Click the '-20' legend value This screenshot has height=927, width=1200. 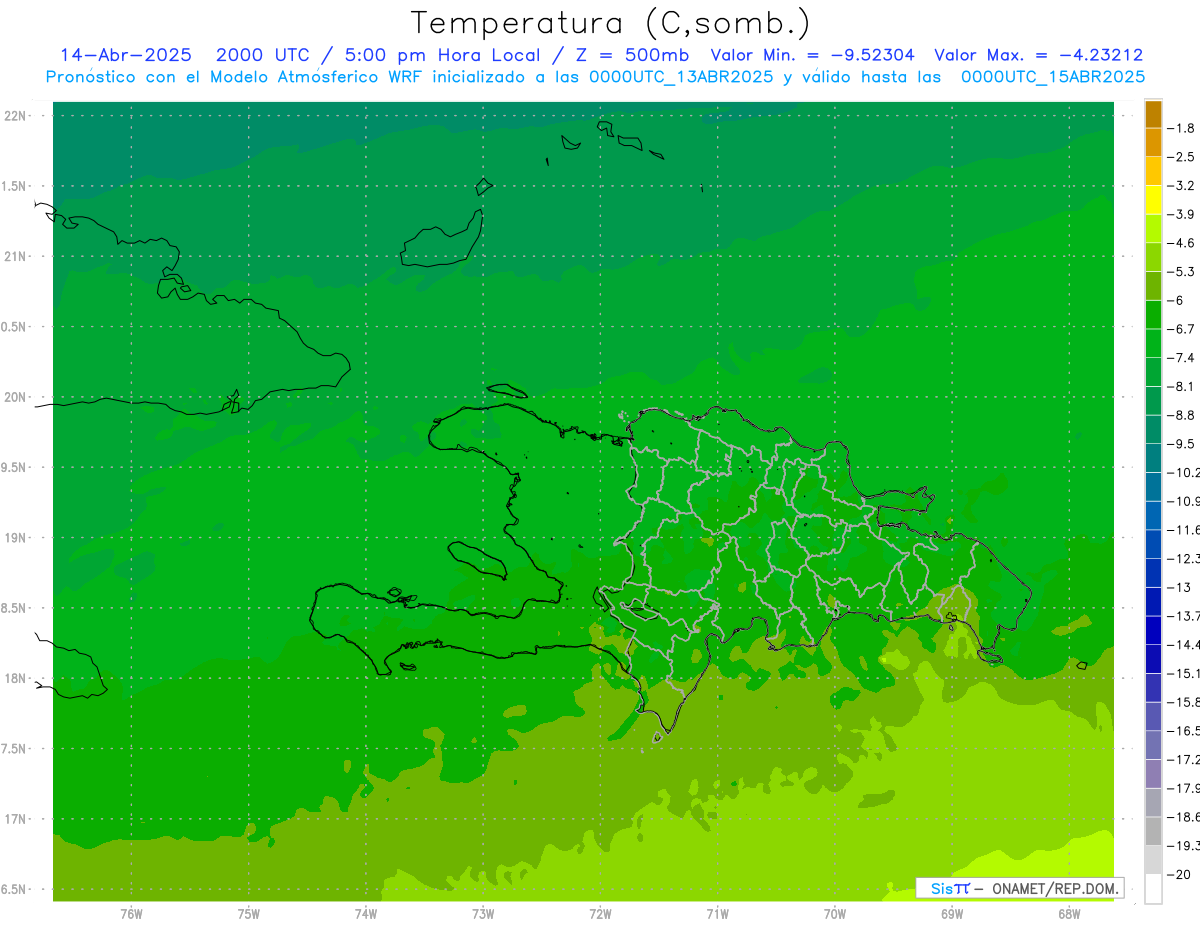coord(1179,874)
